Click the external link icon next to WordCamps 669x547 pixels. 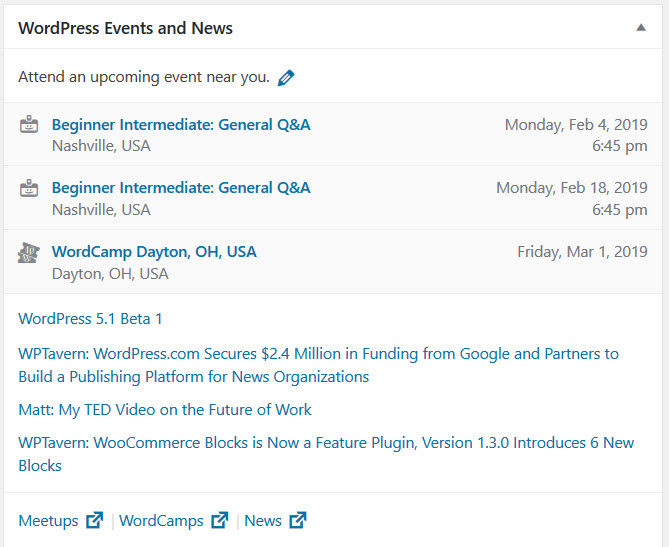pos(220,520)
